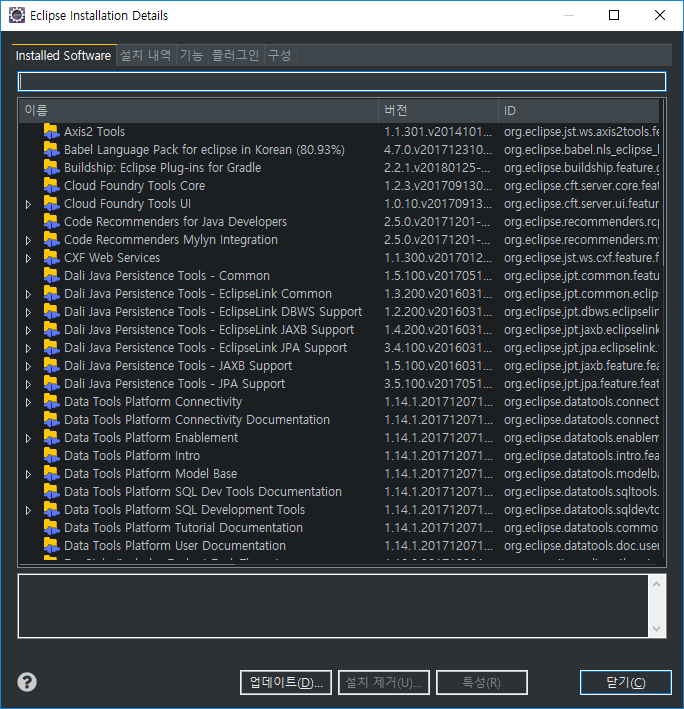This screenshot has height=709, width=684.
Task: Expand the CXF Web Services node
Action: pos(28,259)
